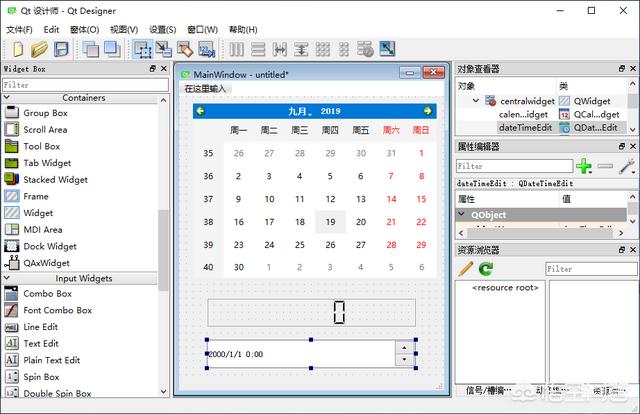The image size is (640, 414).
Task: Select calendar widget row in object inspector
Action: pos(541,114)
